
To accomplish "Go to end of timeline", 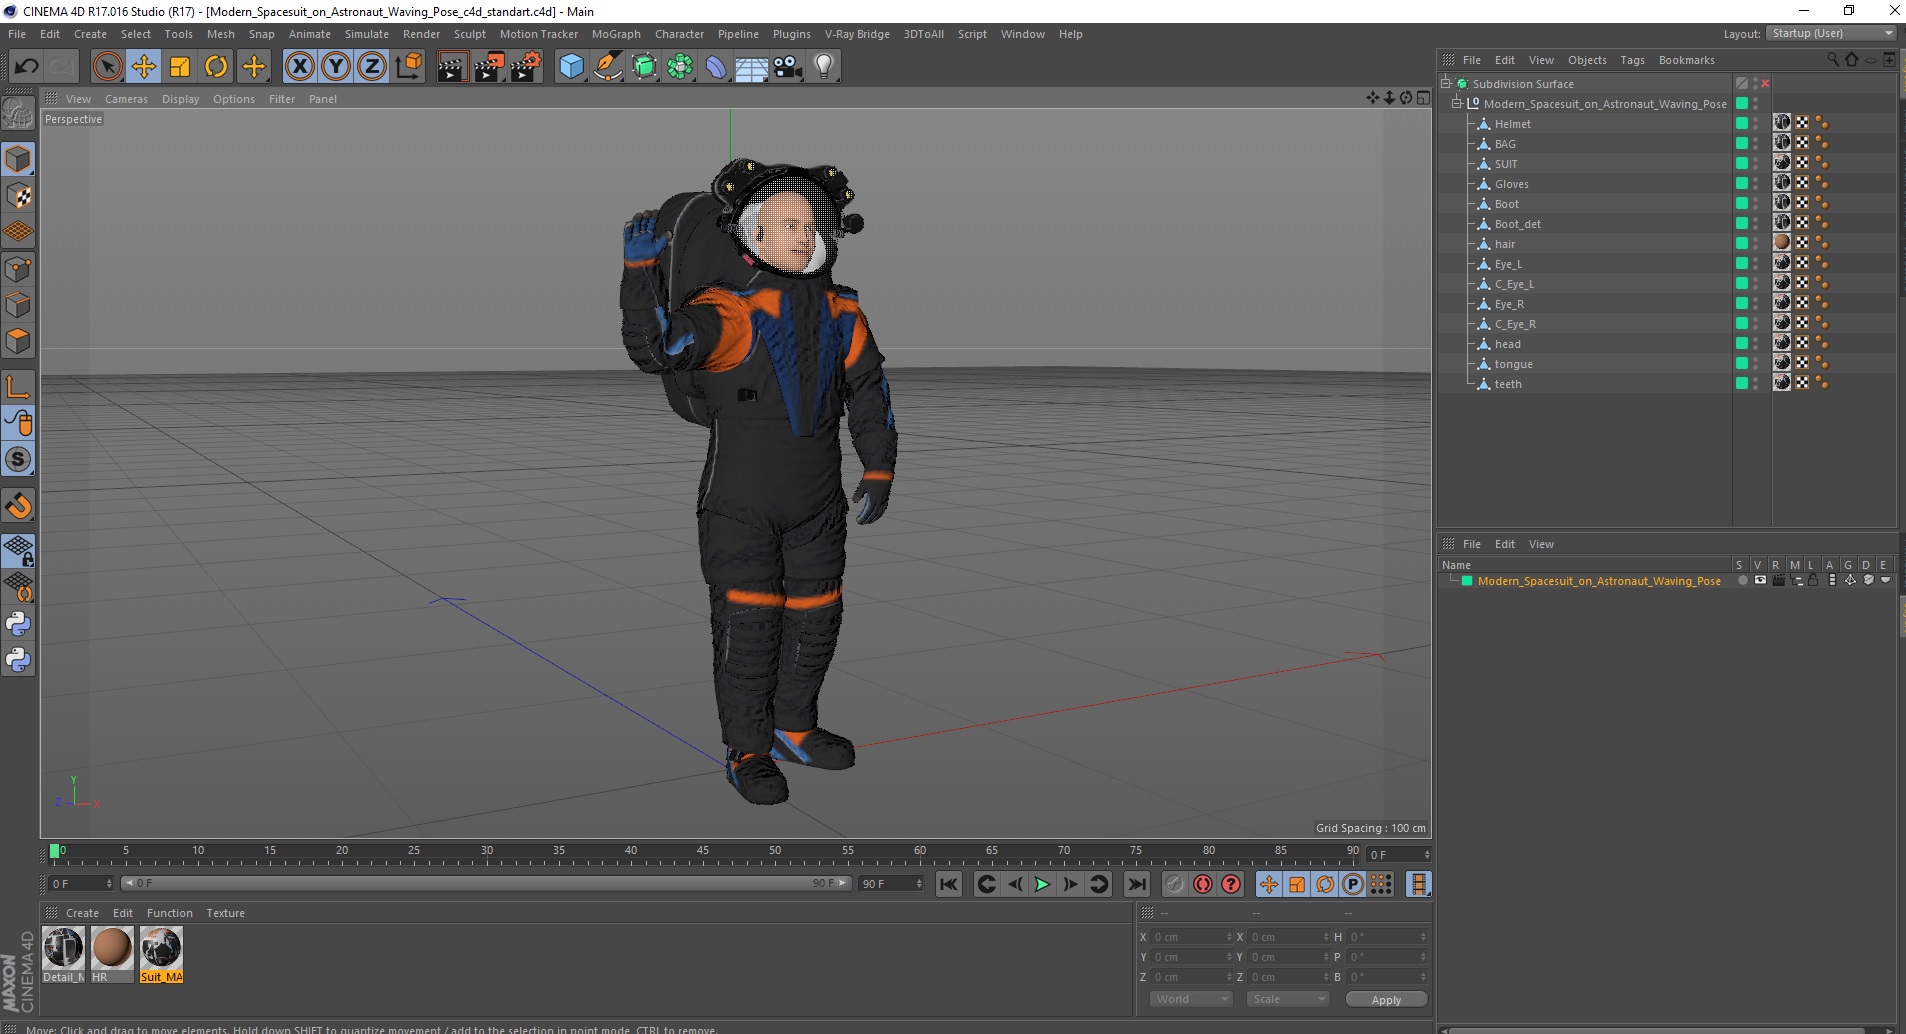I will (1137, 884).
